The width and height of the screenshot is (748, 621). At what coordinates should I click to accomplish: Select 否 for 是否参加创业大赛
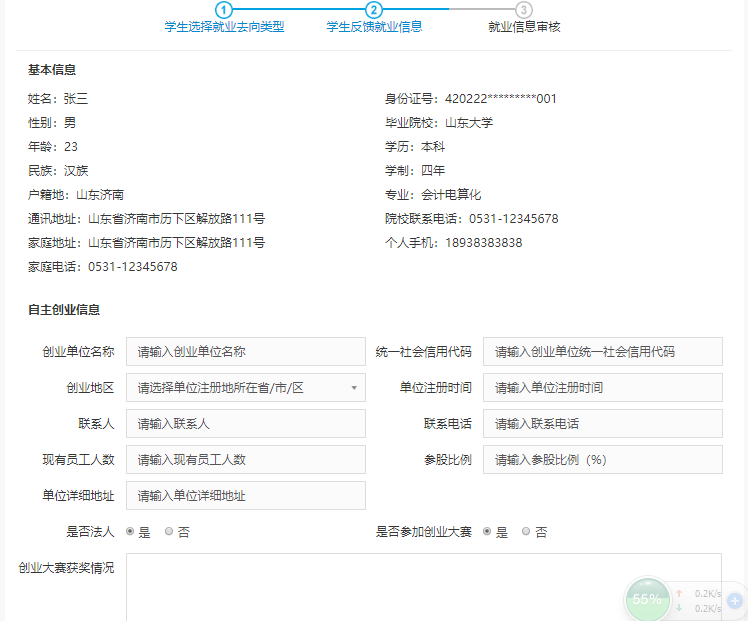(x=526, y=532)
